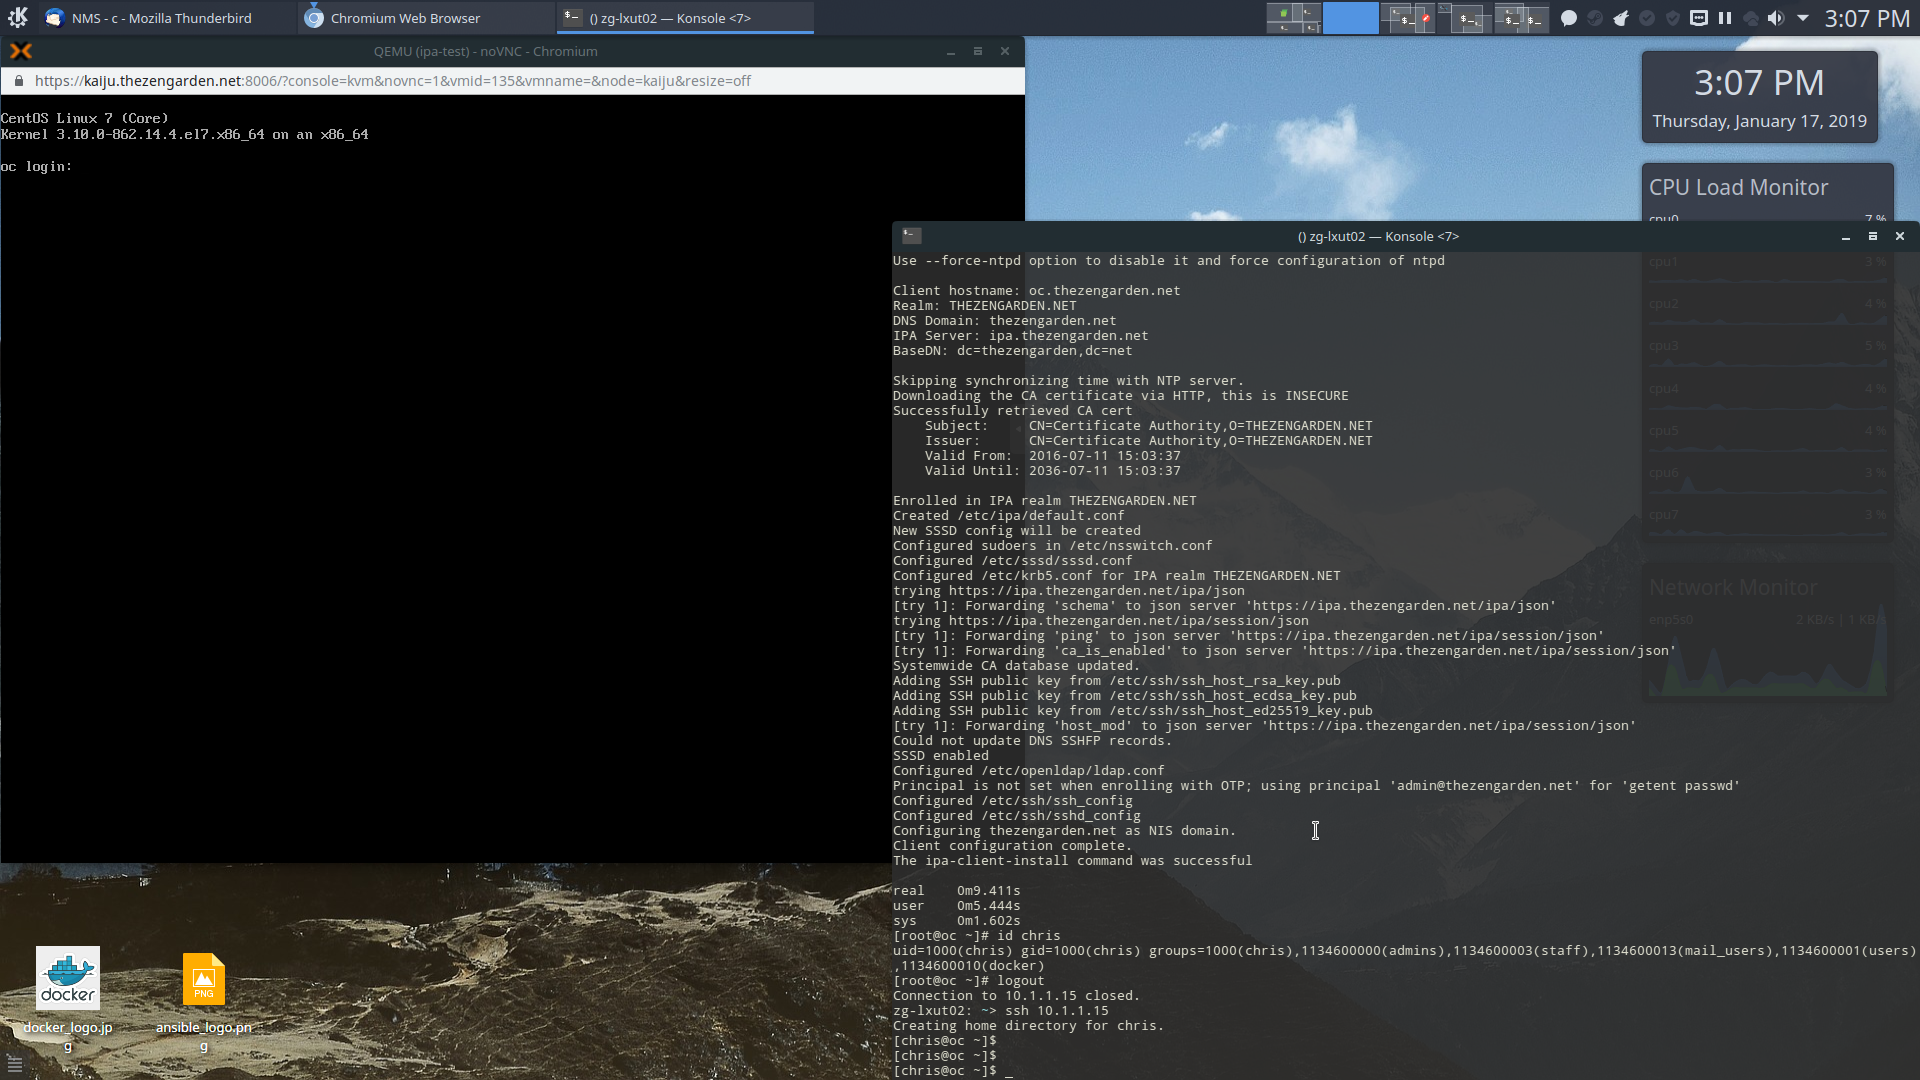Click the desktop clock widget showing 3:07 PM
Viewport: 1920px width, 1080px height.
1759,83
